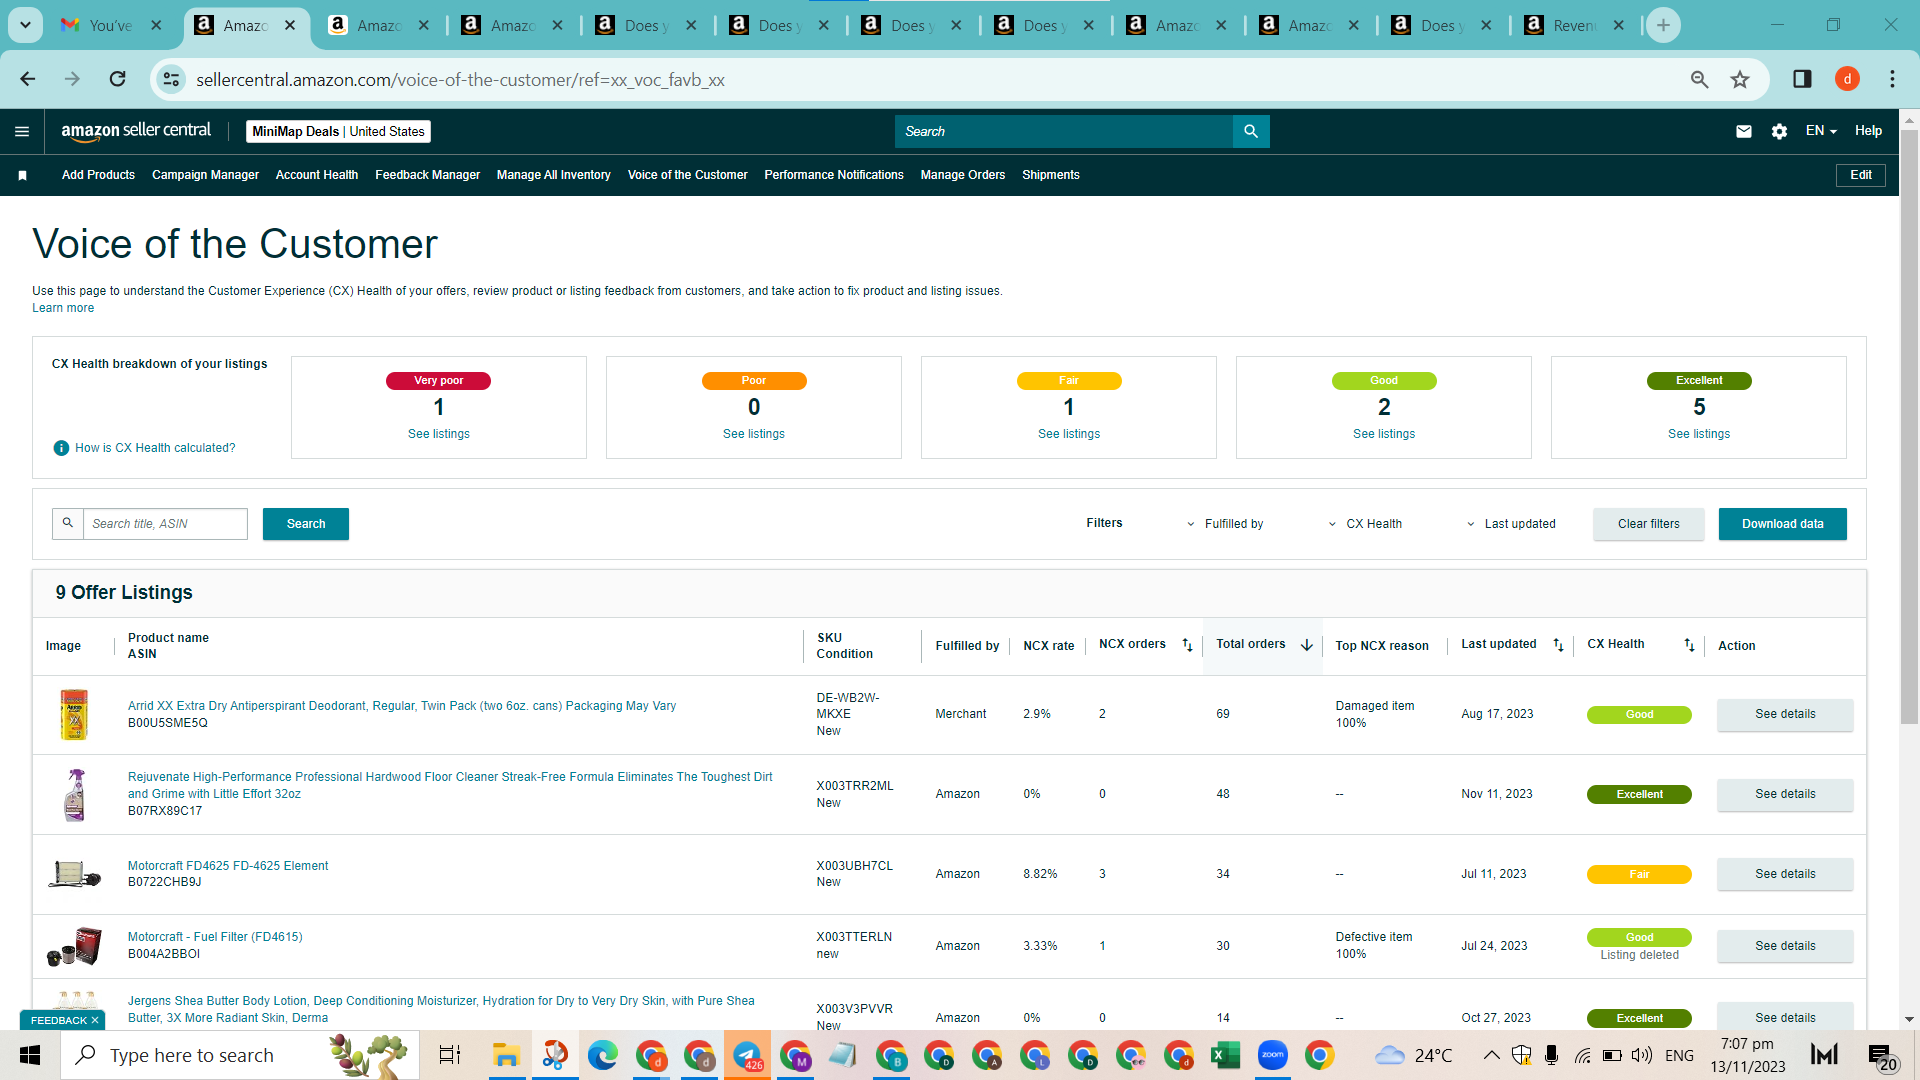Open Manage All Inventory in the favorites bar
The height and width of the screenshot is (1080, 1920).
click(553, 175)
